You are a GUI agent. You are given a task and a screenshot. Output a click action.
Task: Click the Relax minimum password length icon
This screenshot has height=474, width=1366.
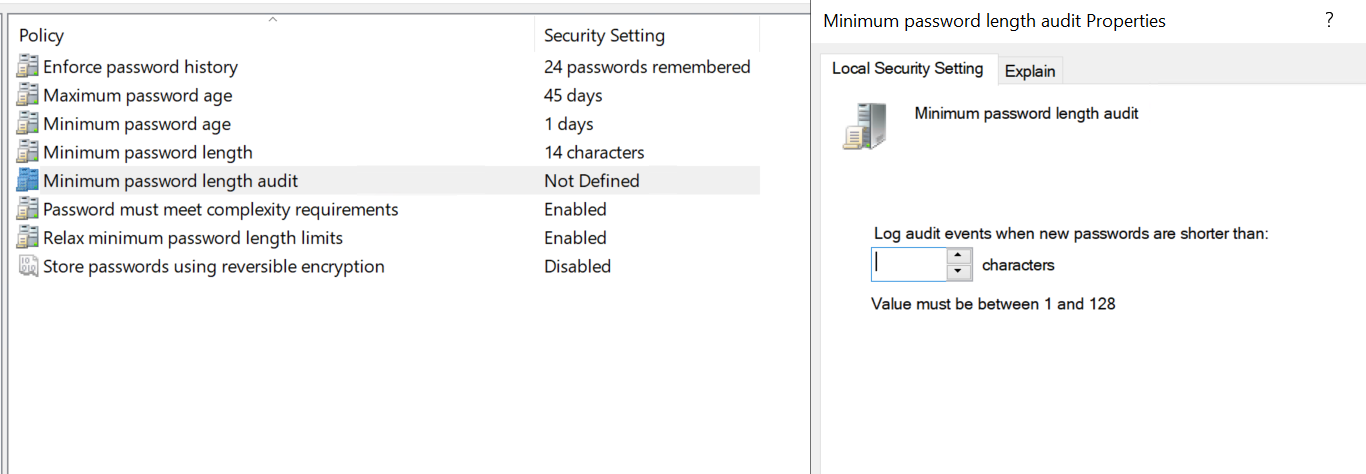point(28,238)
